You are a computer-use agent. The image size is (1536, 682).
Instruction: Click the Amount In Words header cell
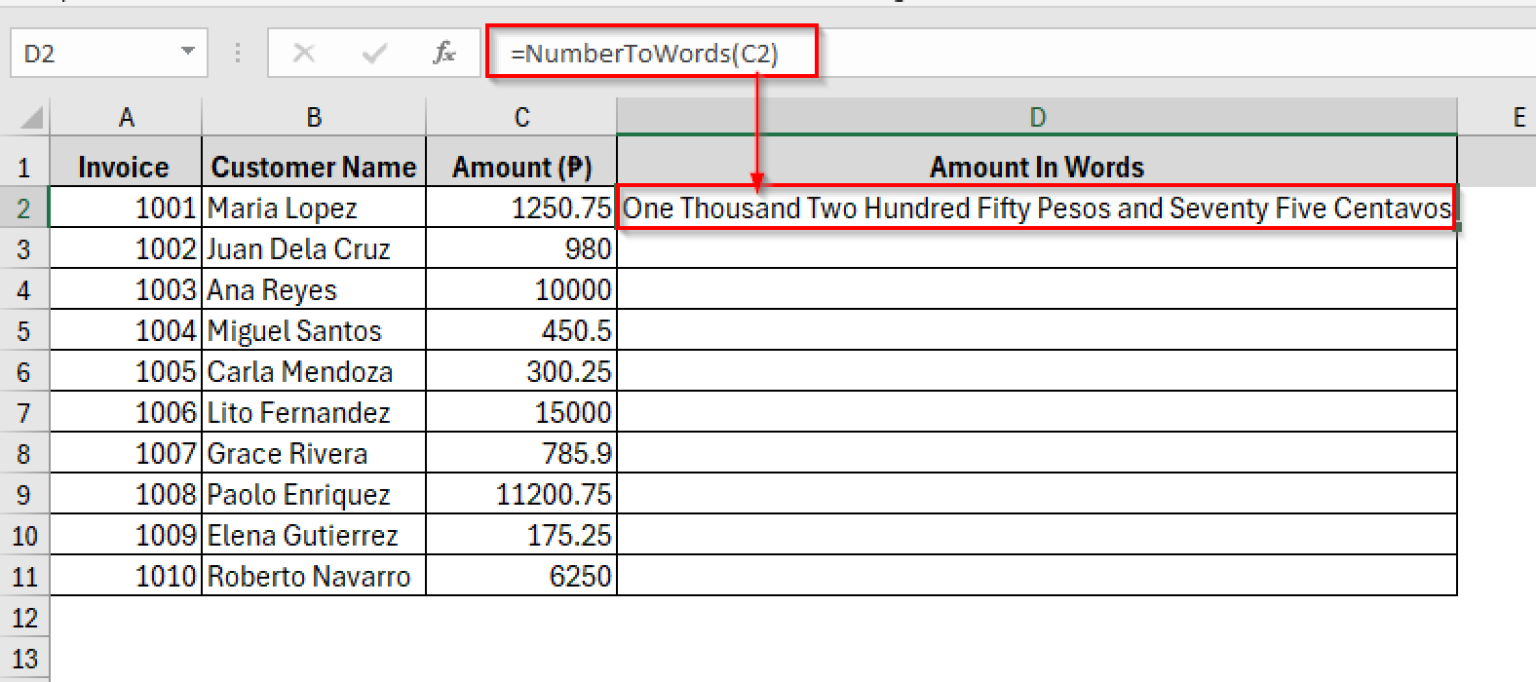[x=1036, y=166]
